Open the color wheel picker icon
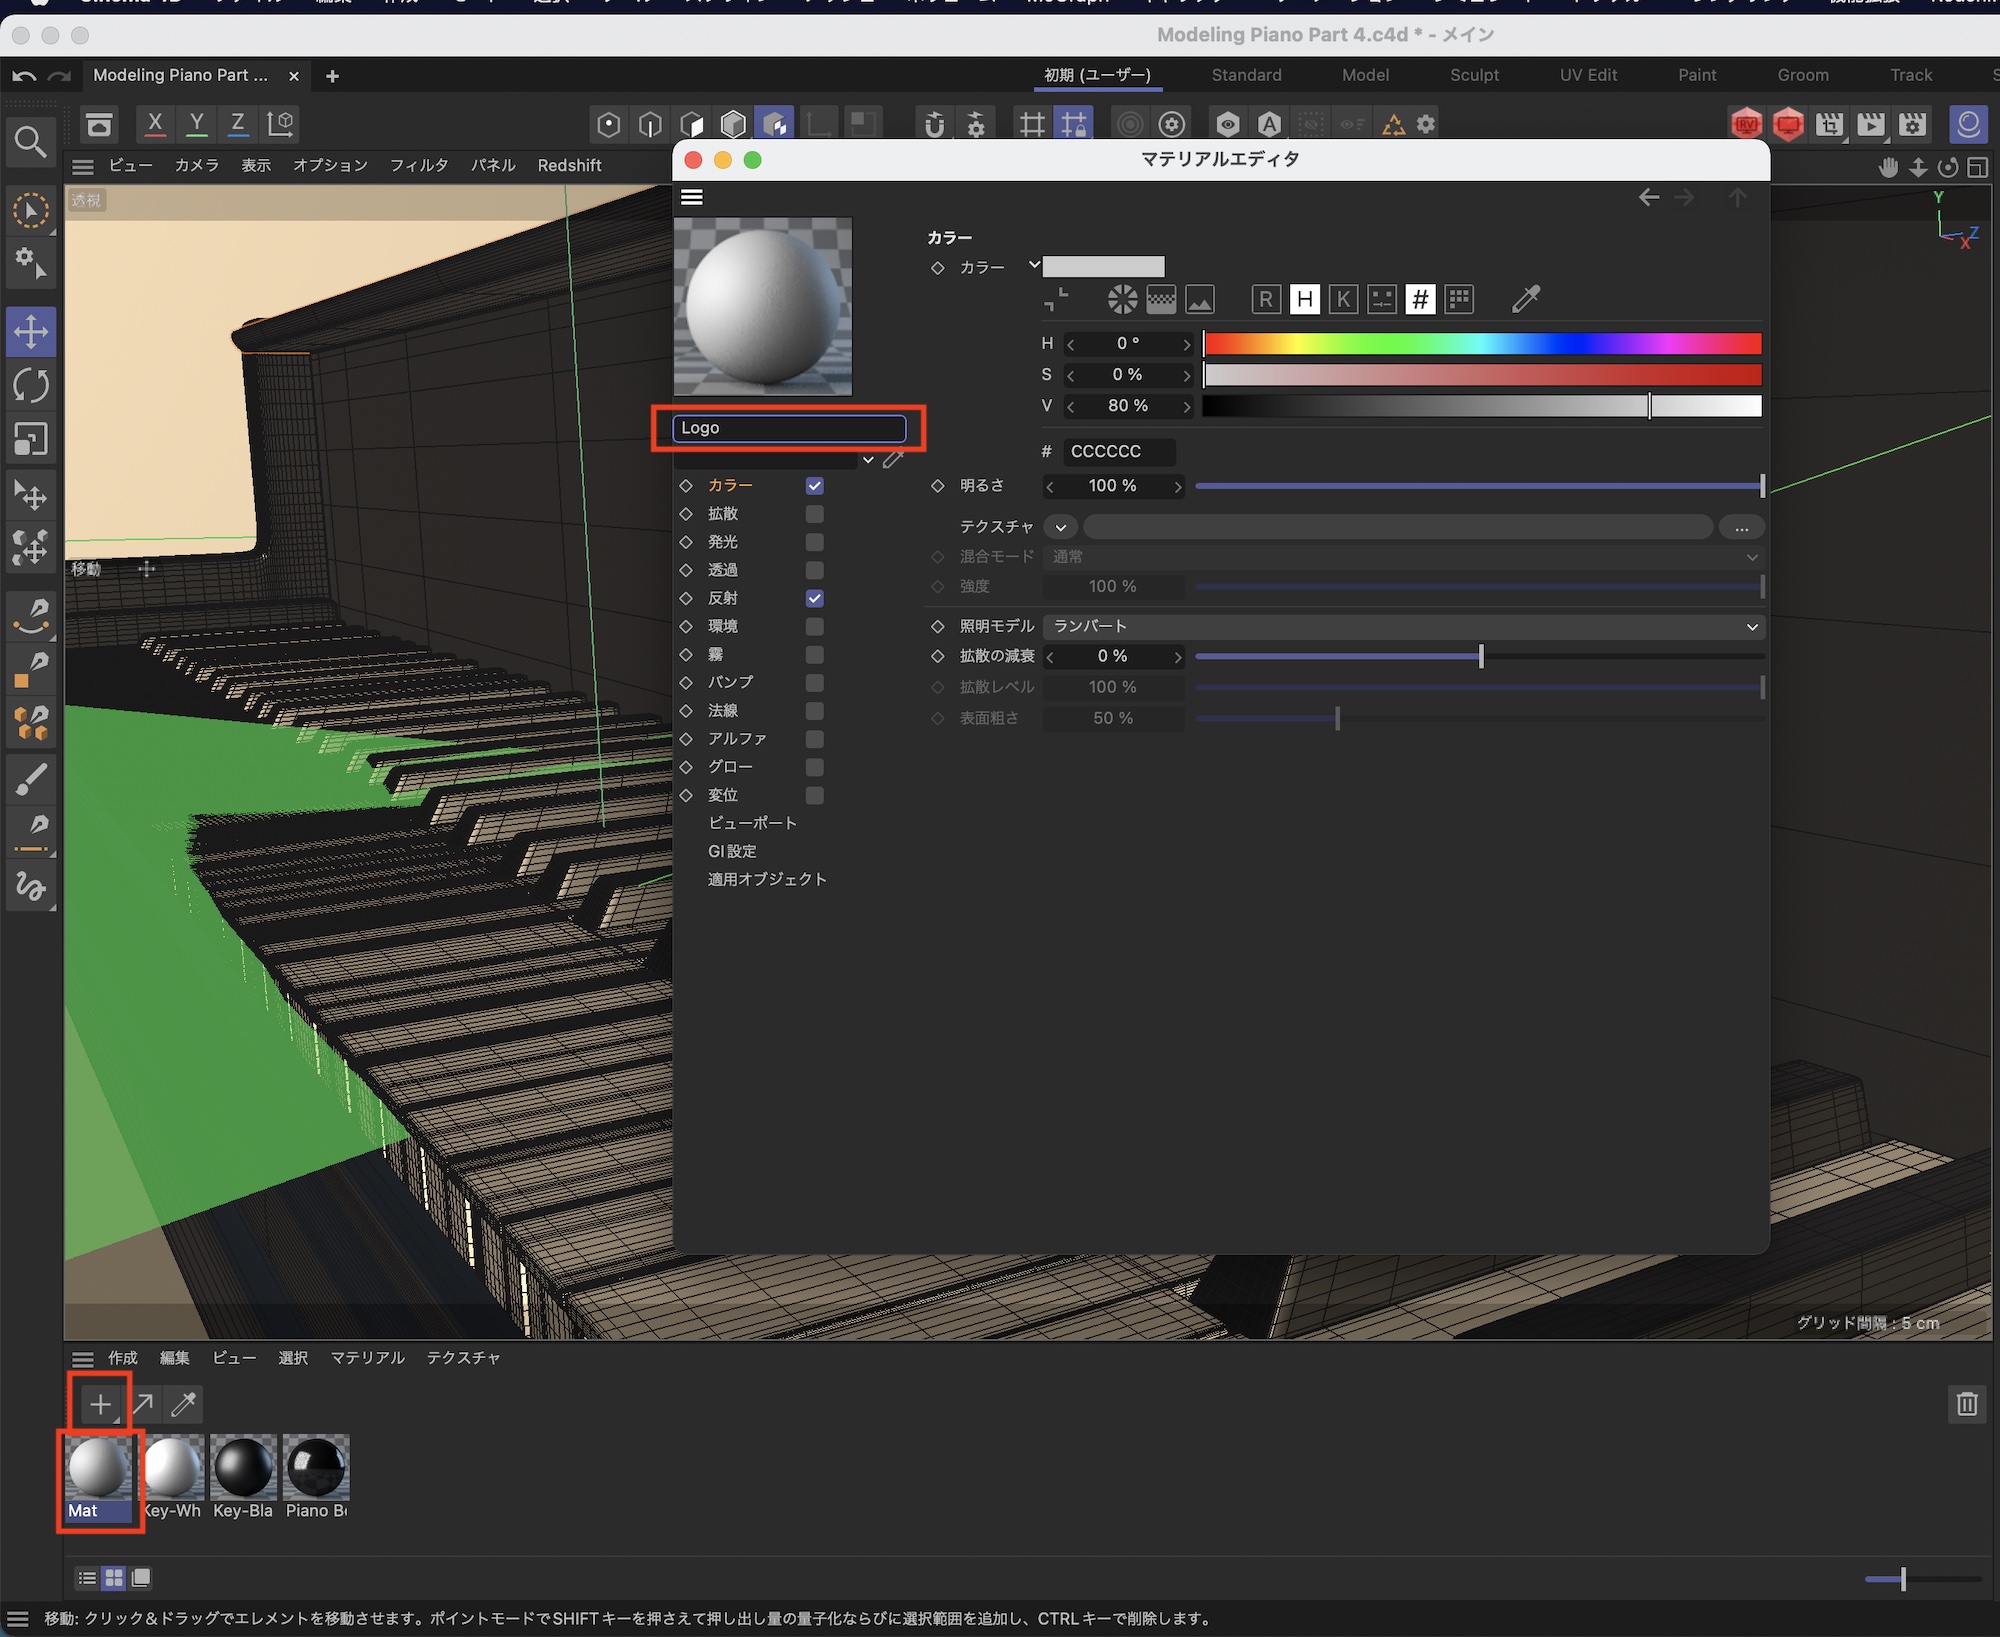The height and width of the screenshot is (1637, 2000). (x=1122, y=299)
